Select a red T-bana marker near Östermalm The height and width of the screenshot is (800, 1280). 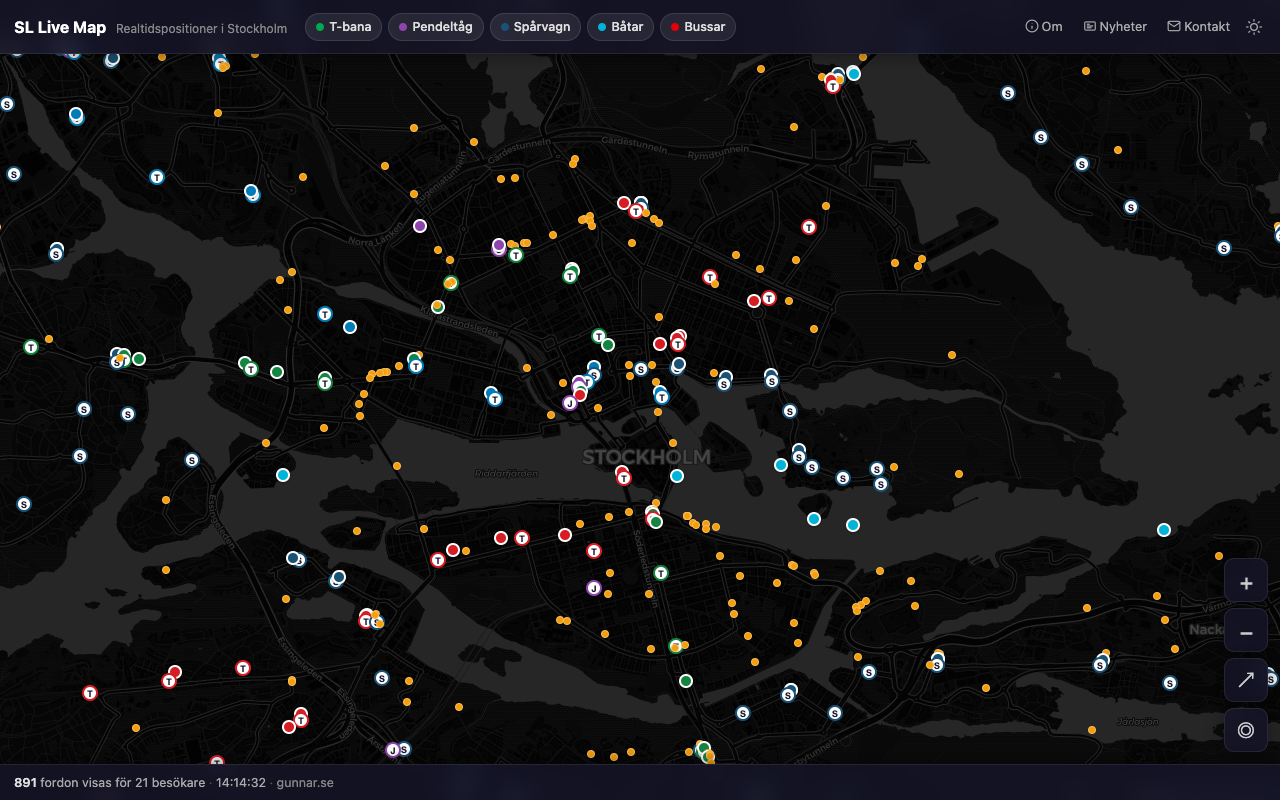point(809,227)
